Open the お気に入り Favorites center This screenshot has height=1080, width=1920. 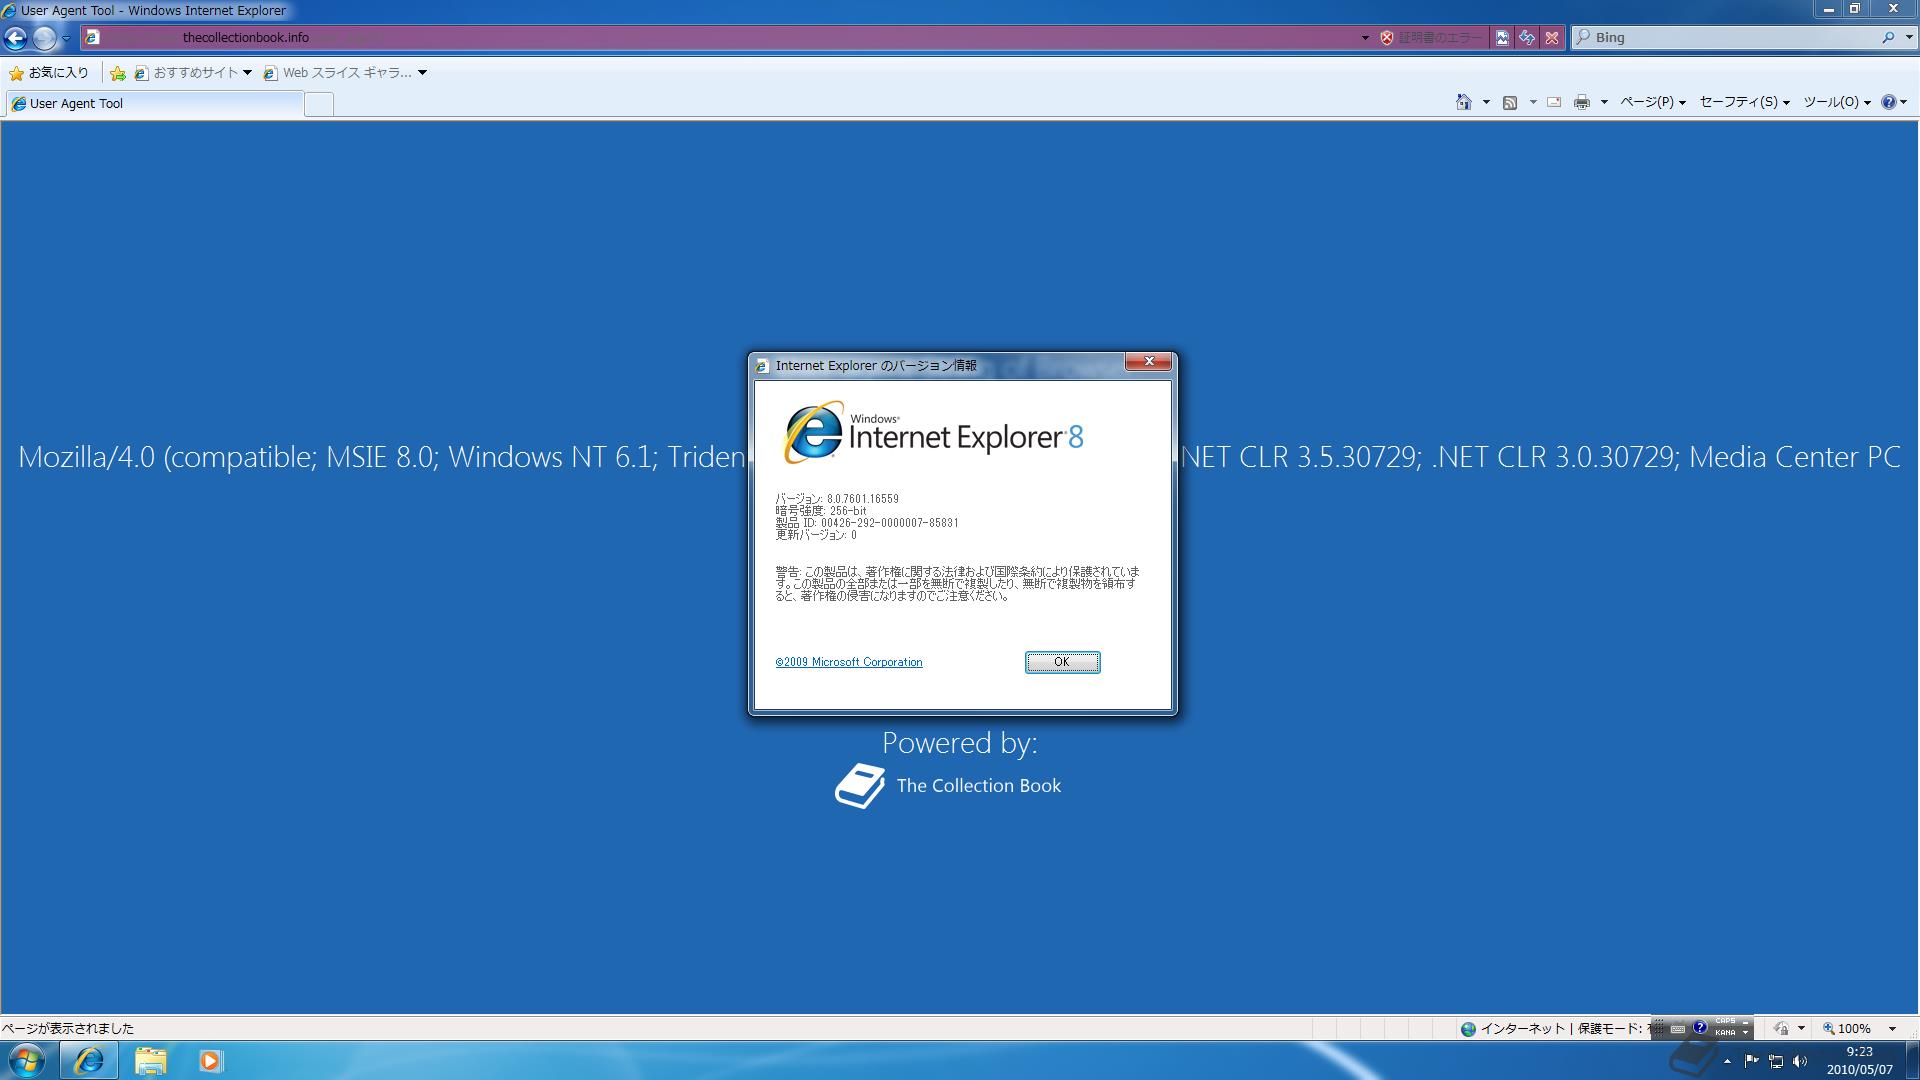pyautogui.click(x=48, y=73)
